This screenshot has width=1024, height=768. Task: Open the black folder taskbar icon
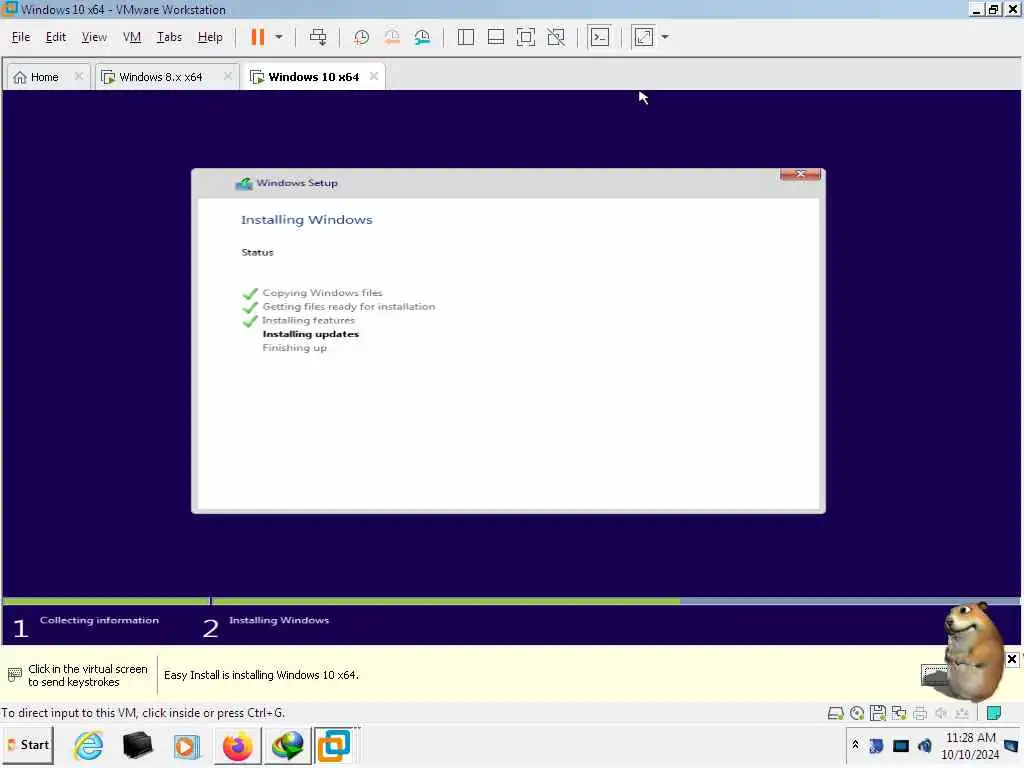137,745
